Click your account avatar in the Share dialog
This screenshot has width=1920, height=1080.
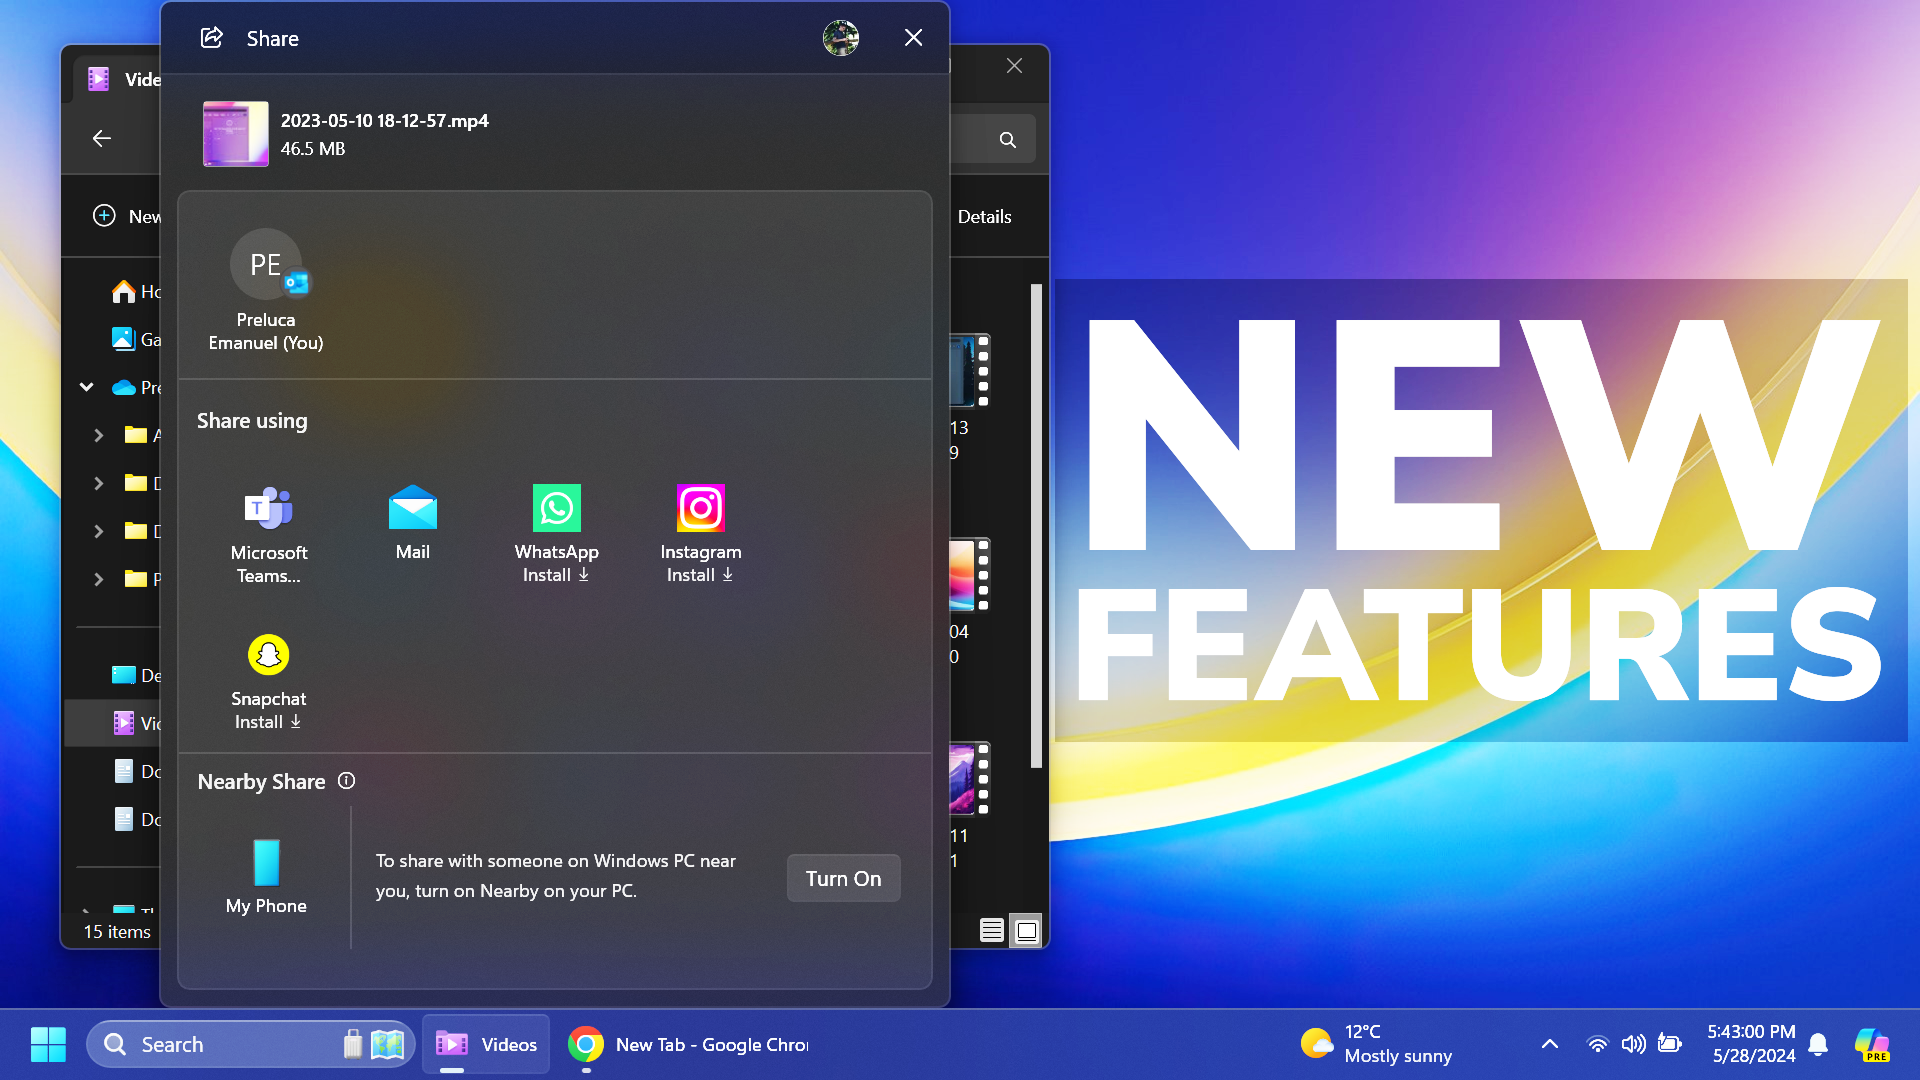click(x=840, y=38)
